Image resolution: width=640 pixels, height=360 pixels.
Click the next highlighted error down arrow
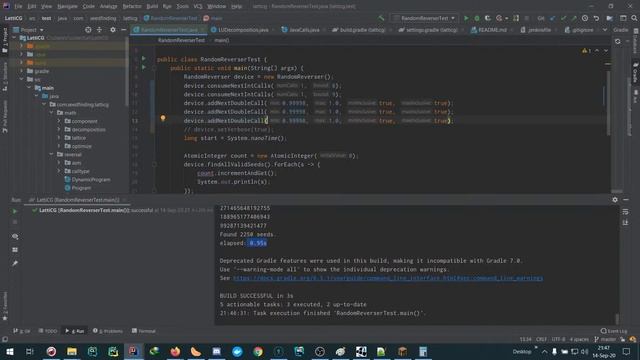coord(606,51)
